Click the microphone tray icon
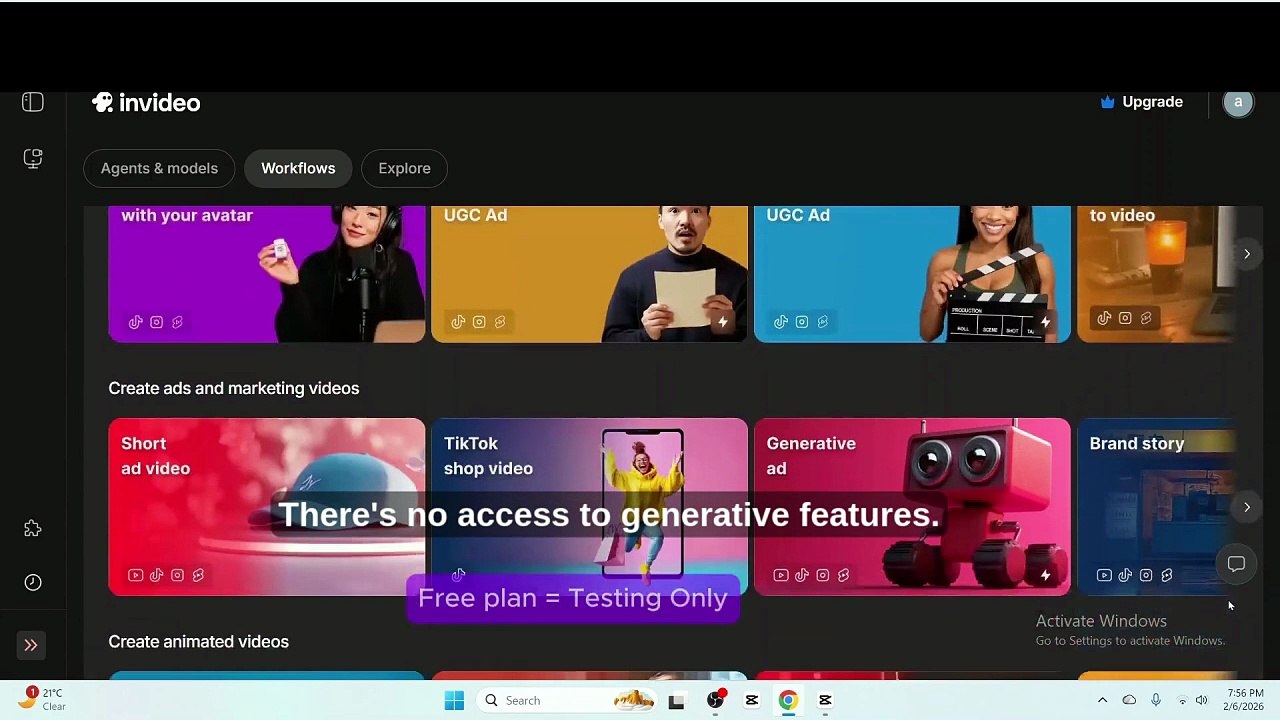Screen dimensions: 1280x720 click(x=1155, y=700)
